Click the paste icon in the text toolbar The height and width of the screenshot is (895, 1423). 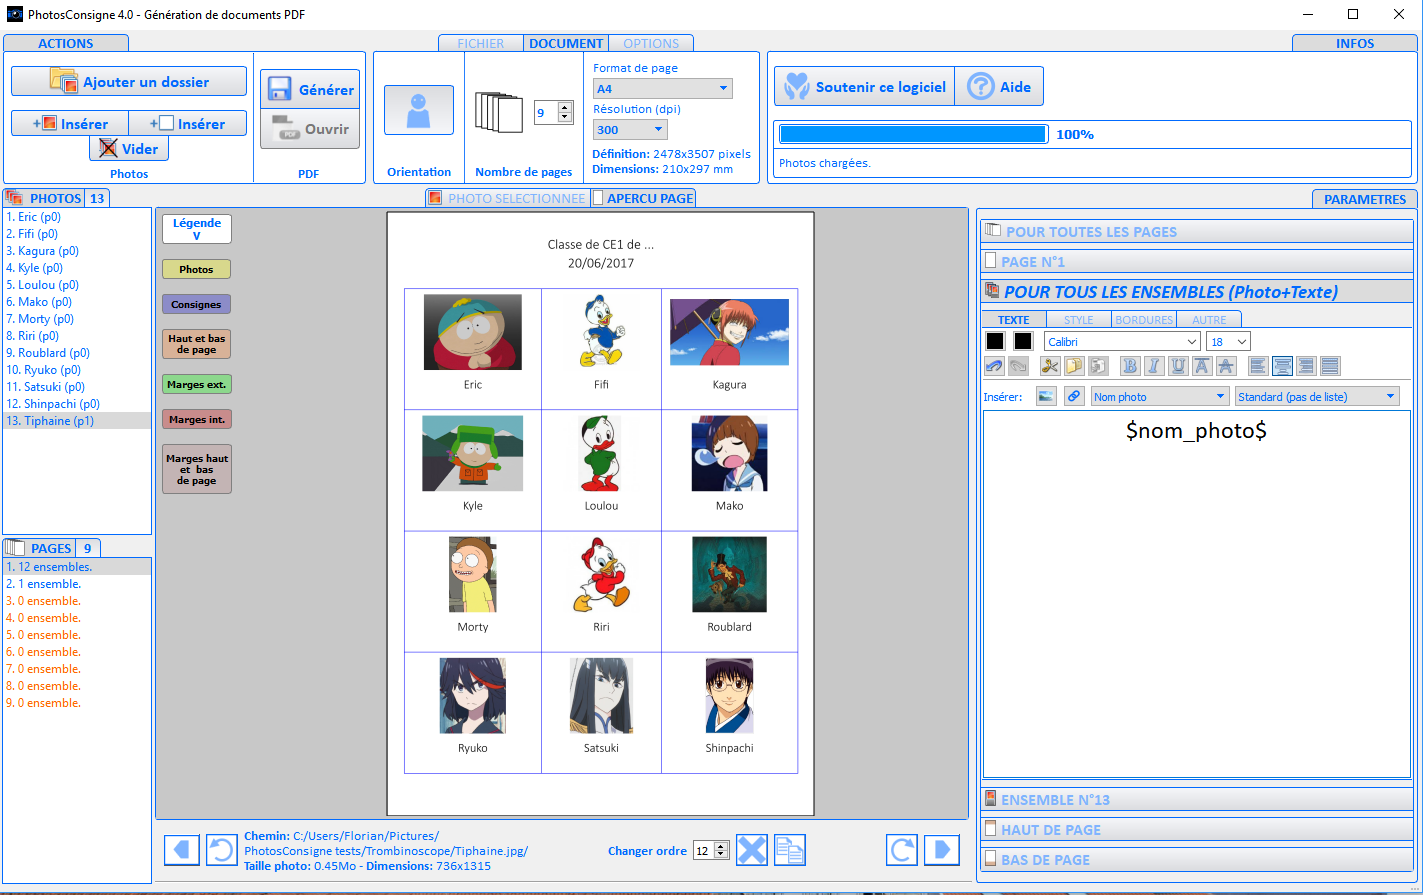(1098, 366)
